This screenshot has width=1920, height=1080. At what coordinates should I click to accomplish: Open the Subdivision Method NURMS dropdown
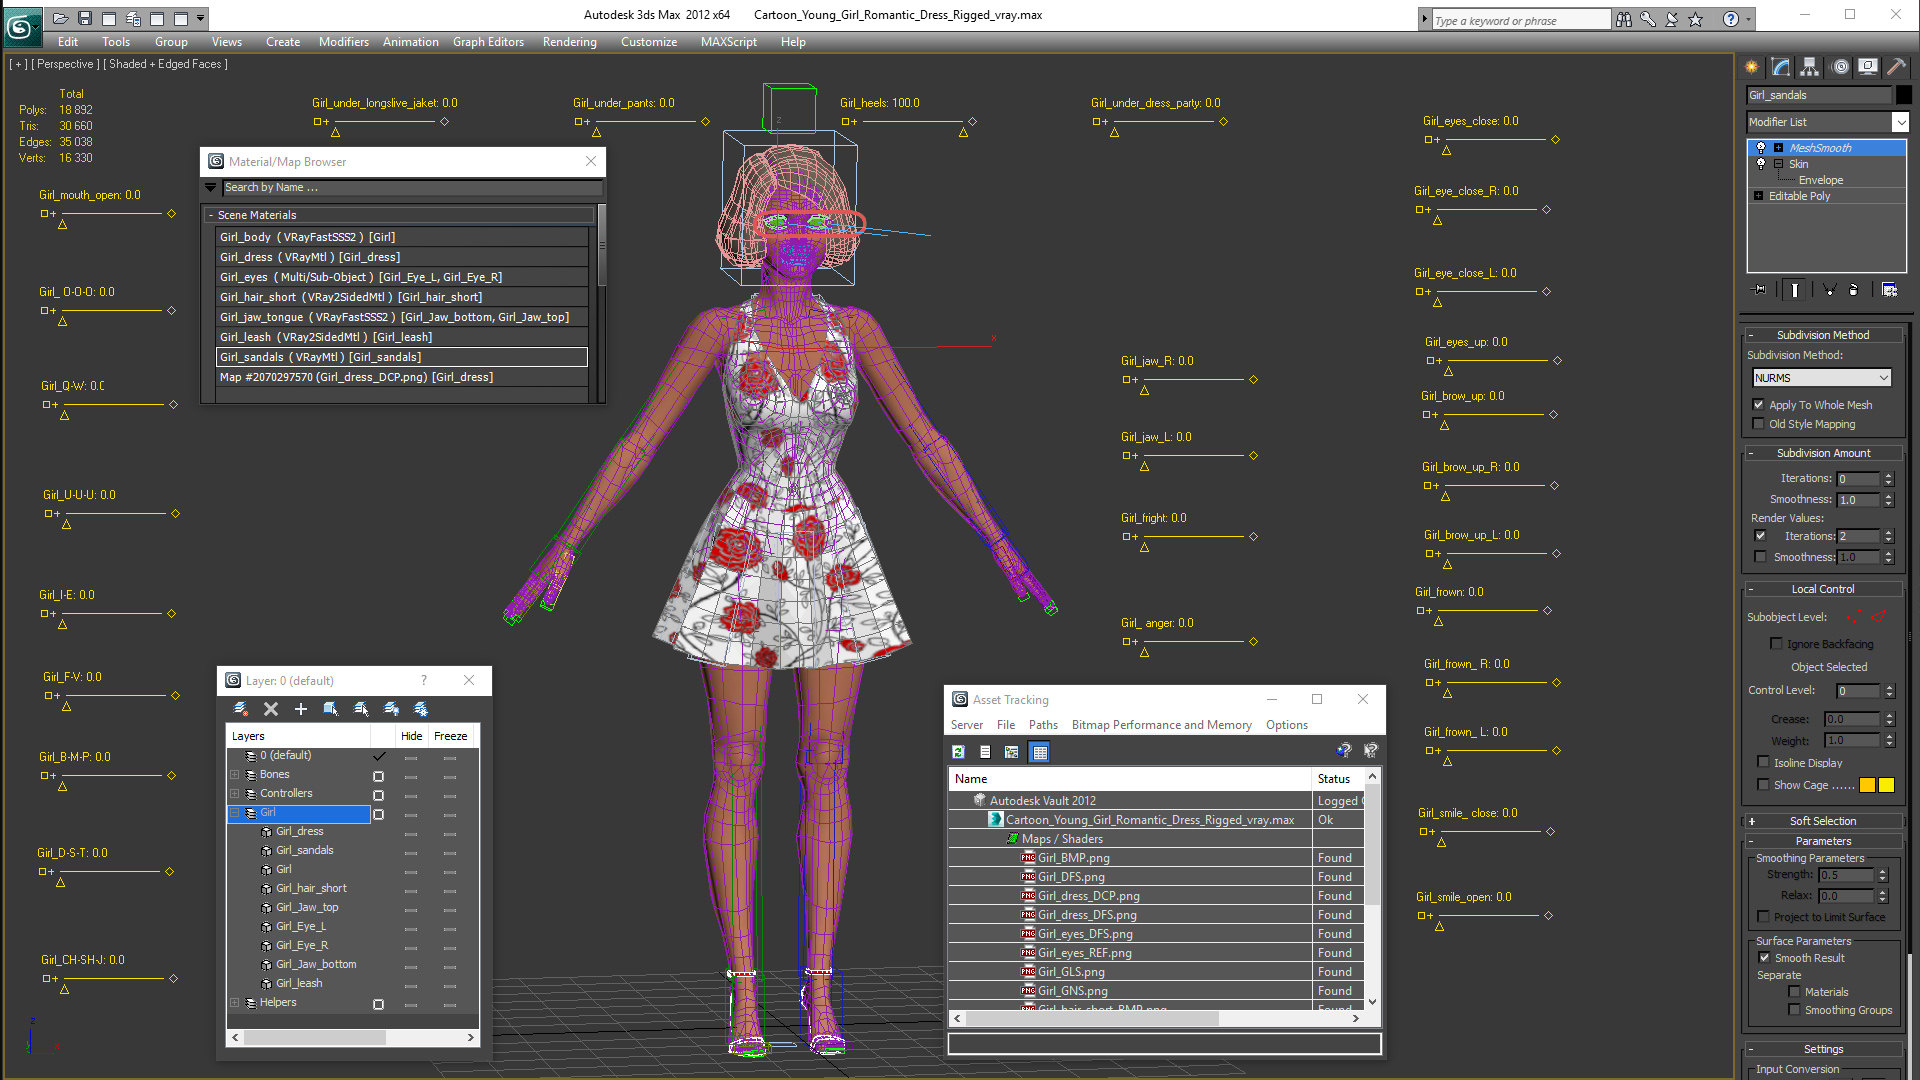1822,378
